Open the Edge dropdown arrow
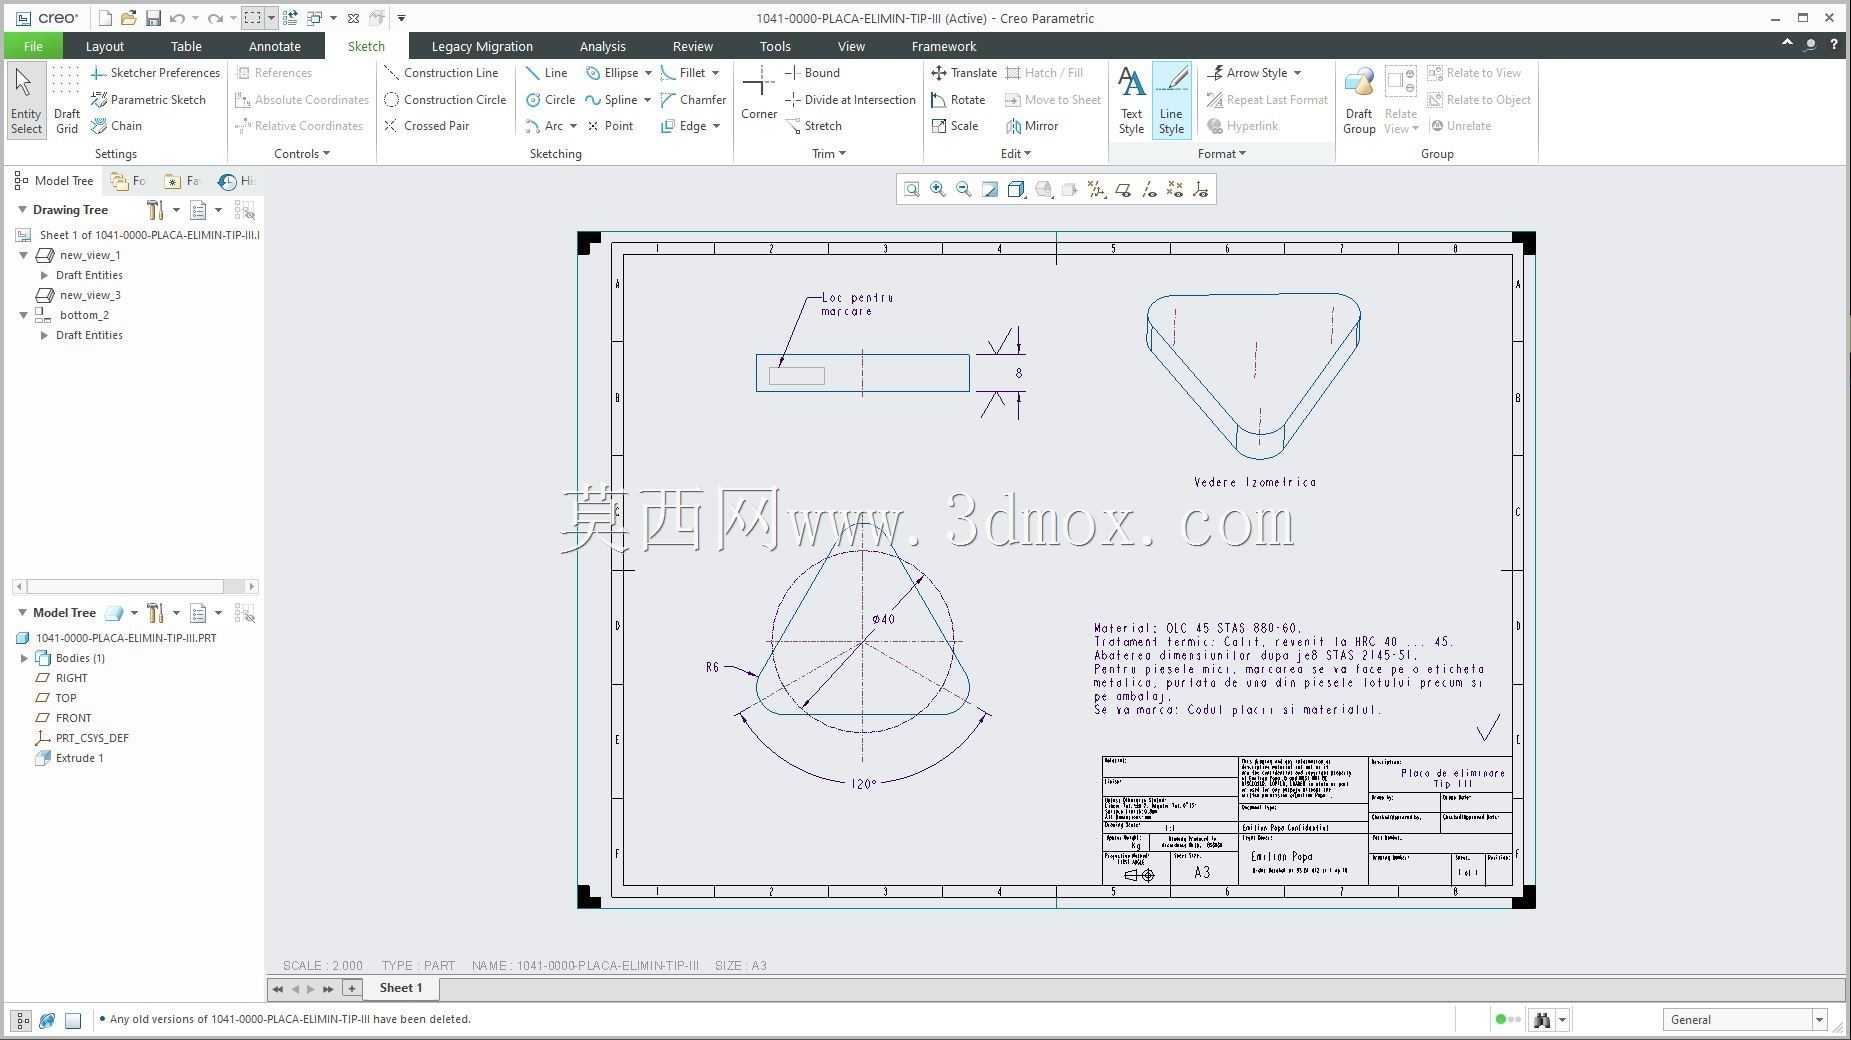 pos(716,126)
